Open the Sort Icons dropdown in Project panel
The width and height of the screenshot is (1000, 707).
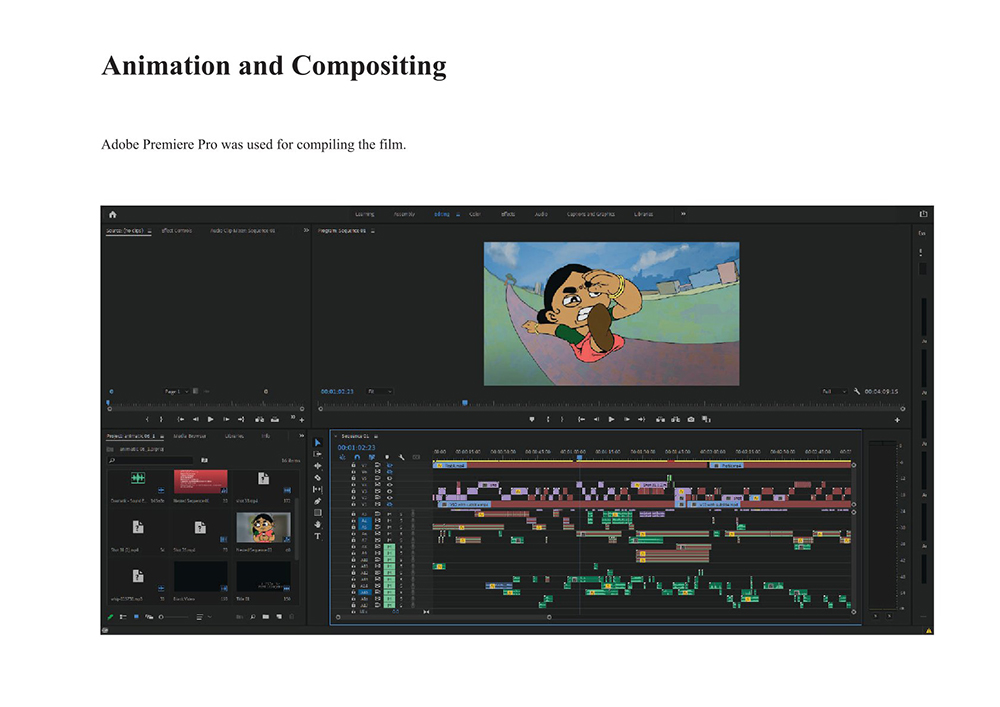click(x=203, y=617)
